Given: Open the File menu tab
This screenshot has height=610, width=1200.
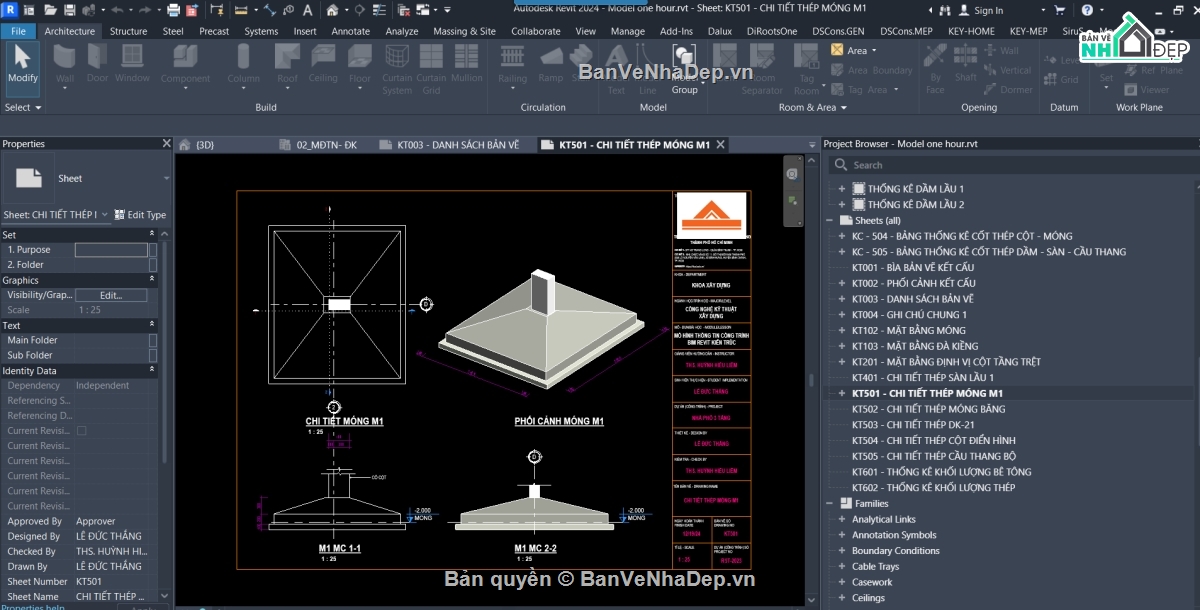Looking at the screenshot, I should (18, 31).
